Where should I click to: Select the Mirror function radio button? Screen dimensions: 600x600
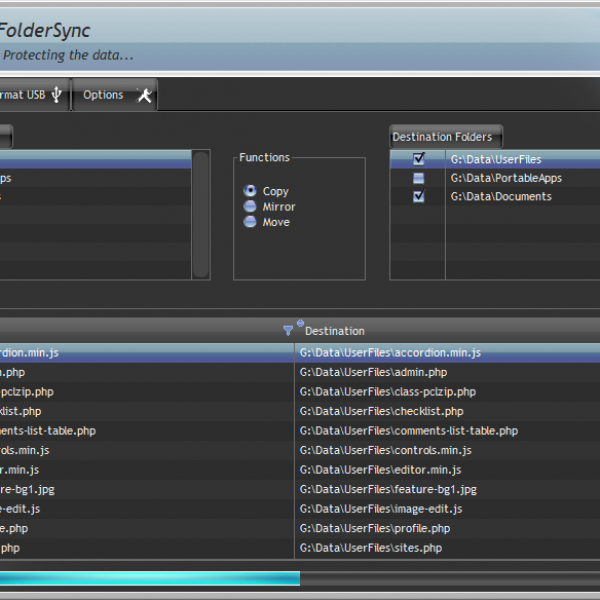tap(250, 207)
